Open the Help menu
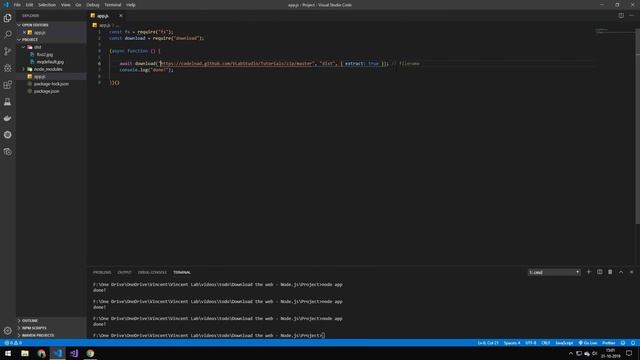 131,5
